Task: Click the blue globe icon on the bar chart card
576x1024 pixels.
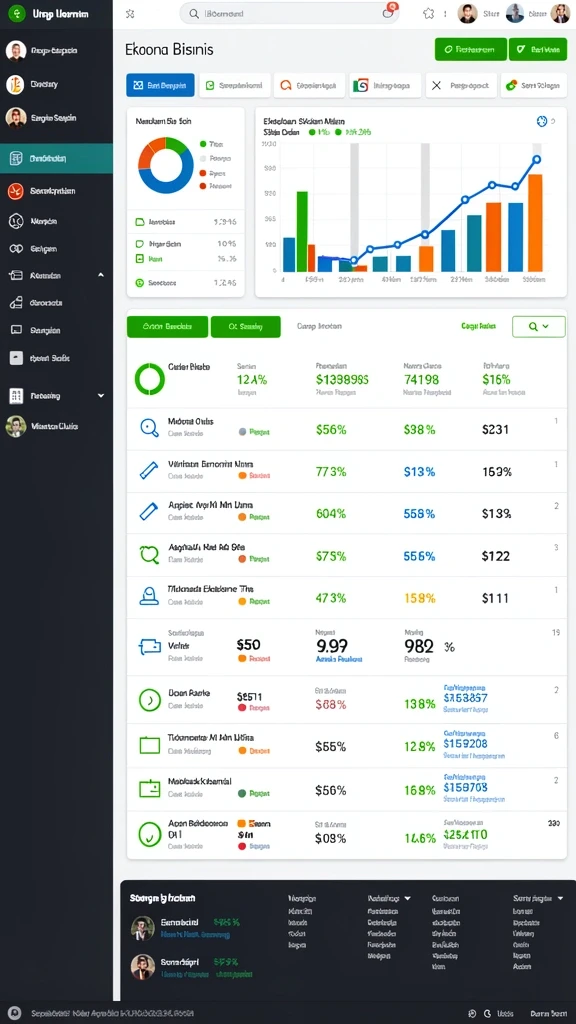Action: click(541, 121)
